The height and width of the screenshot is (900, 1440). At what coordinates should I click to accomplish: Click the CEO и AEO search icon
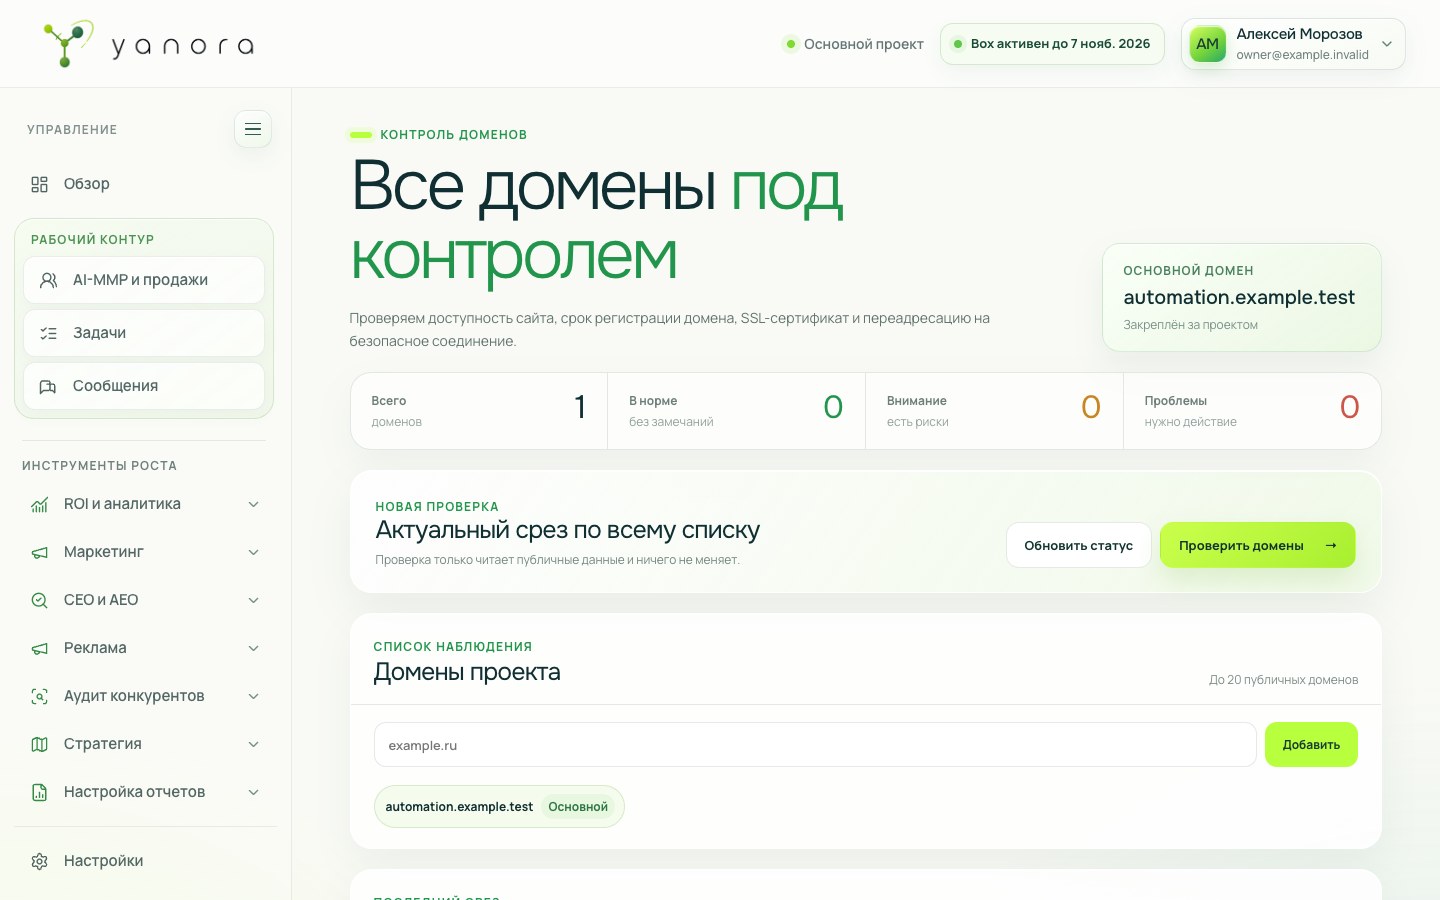pyautogui.click(x=40, y=600)
